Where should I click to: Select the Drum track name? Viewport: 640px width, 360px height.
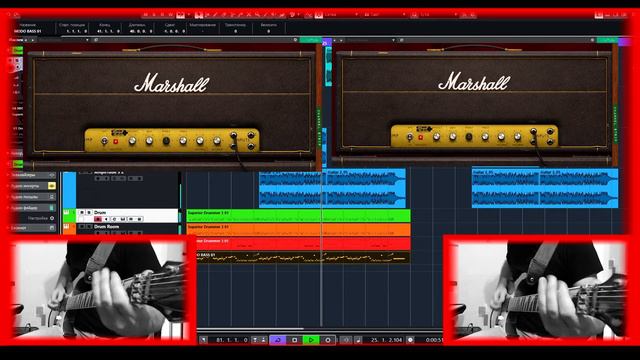click(x=100, y=213)
